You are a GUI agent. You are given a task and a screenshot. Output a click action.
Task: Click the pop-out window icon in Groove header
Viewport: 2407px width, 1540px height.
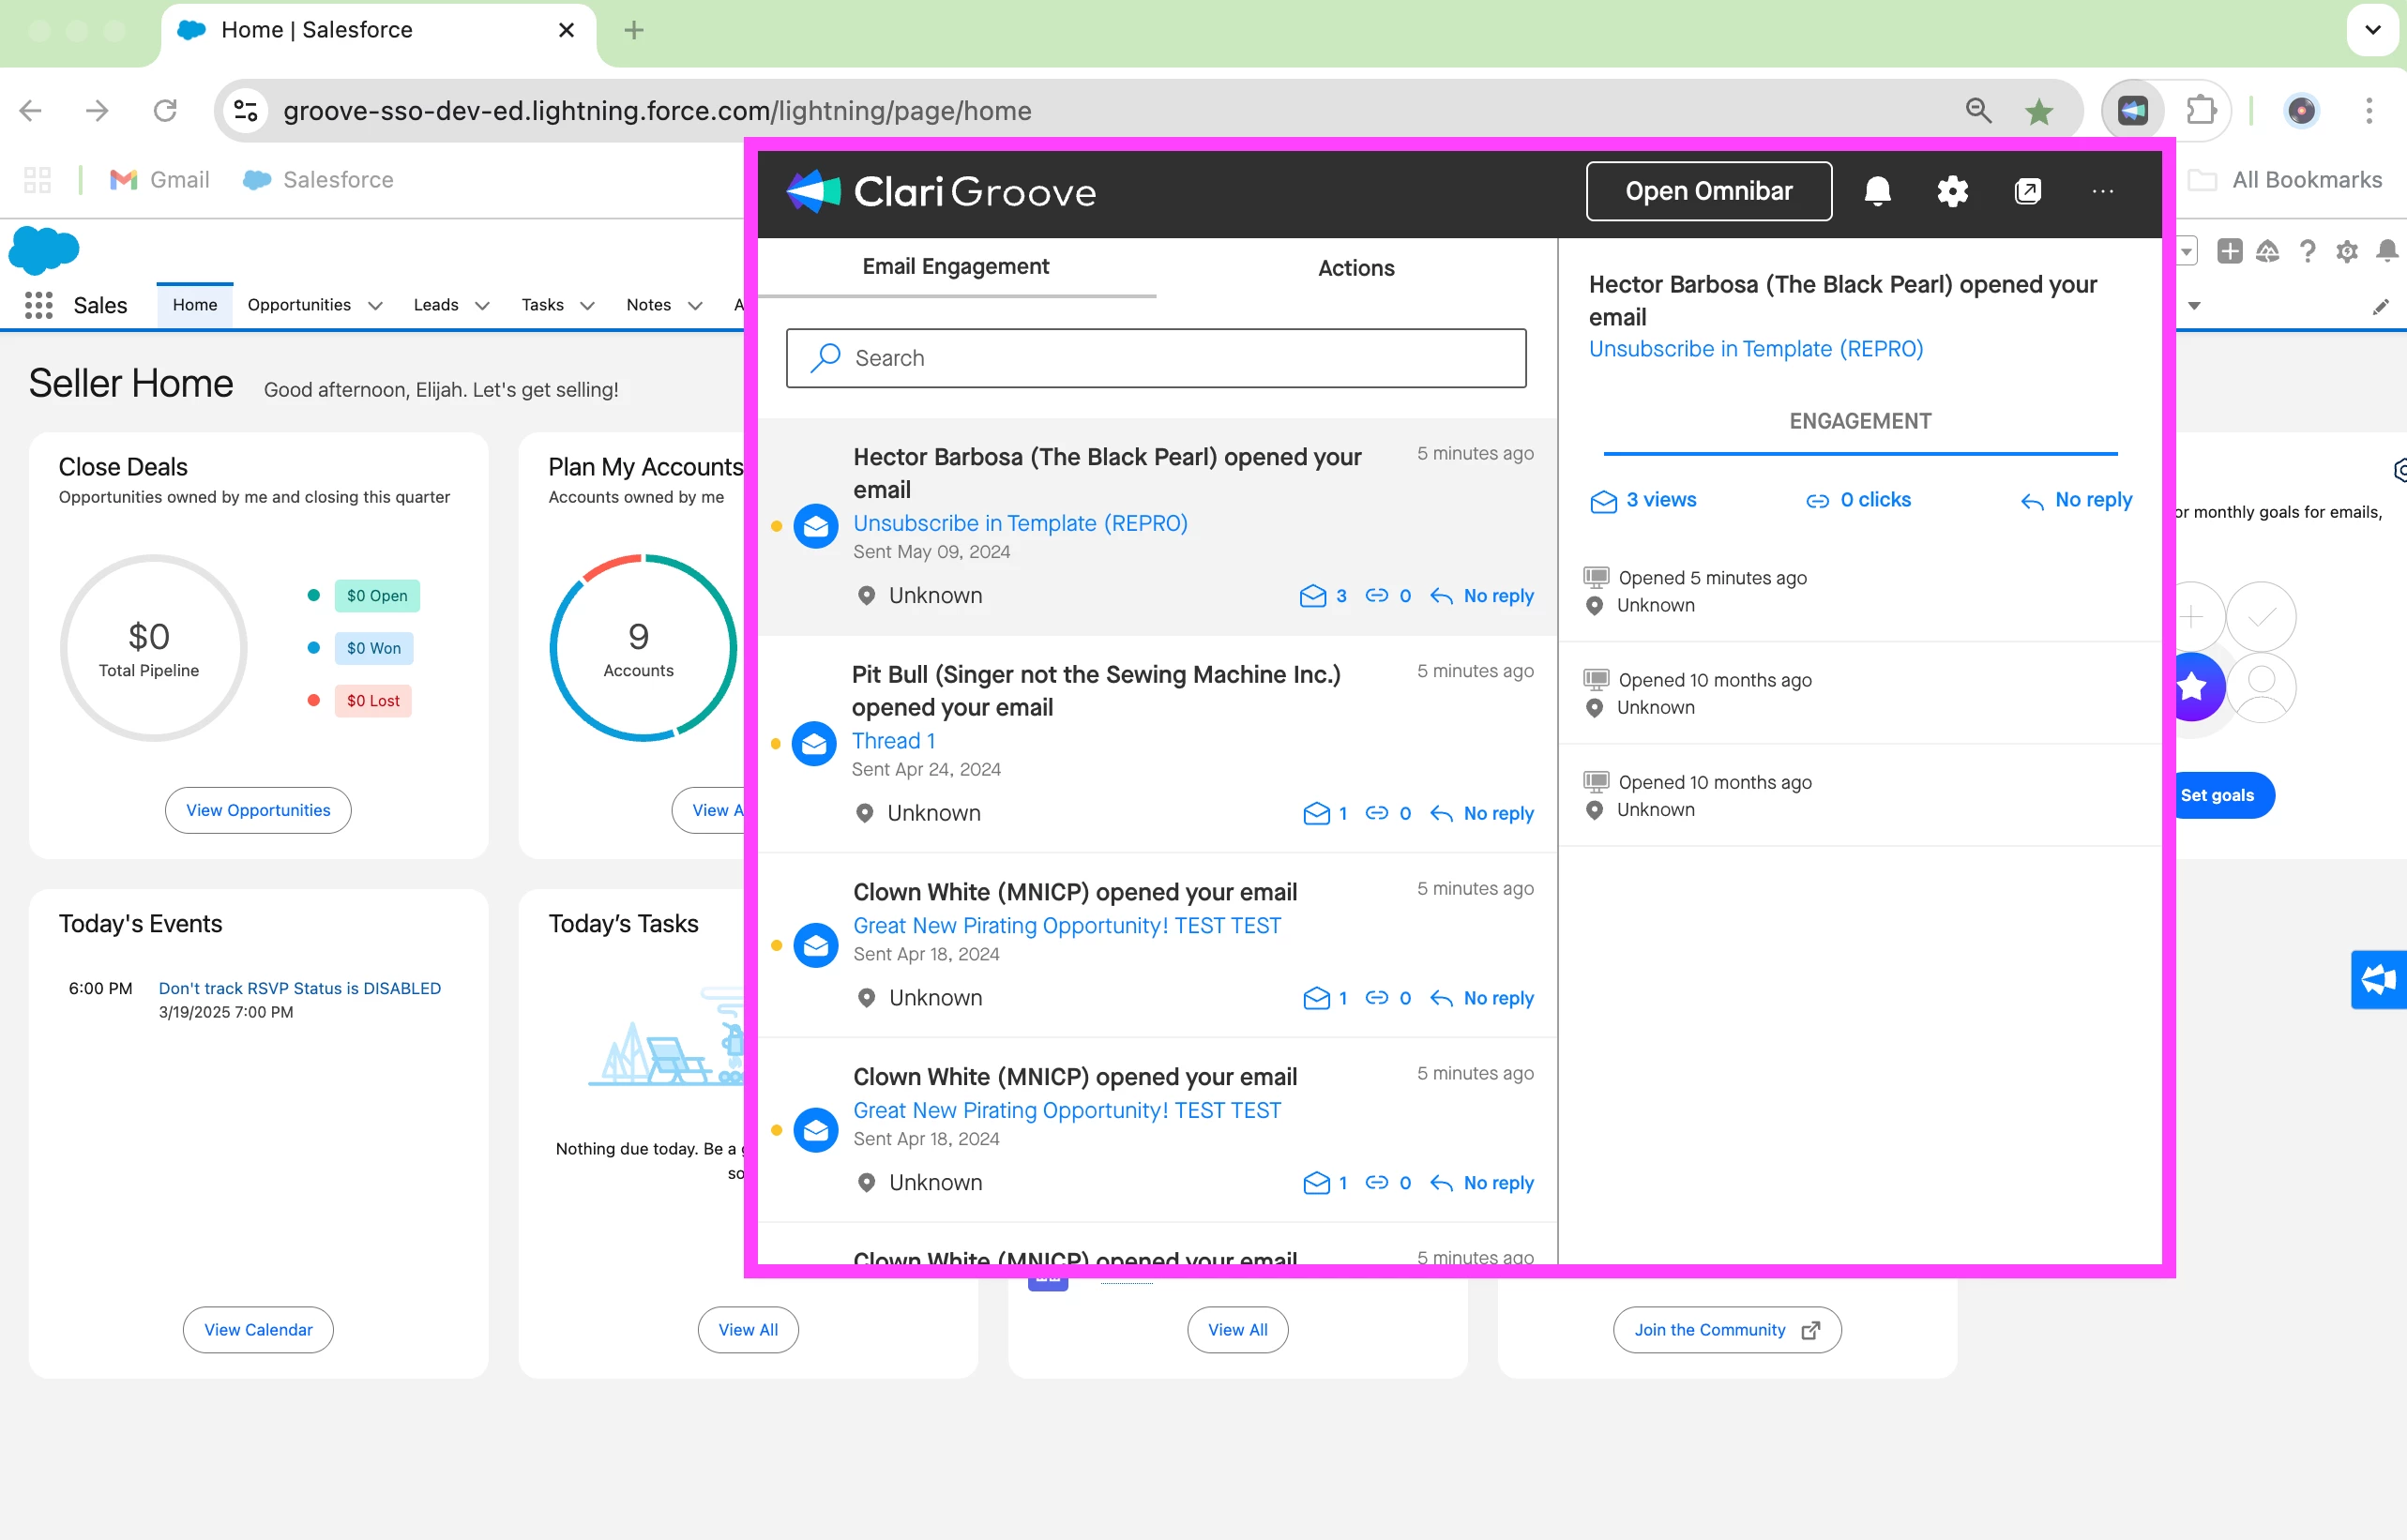pyautogui.click(x=2027, y=191)
